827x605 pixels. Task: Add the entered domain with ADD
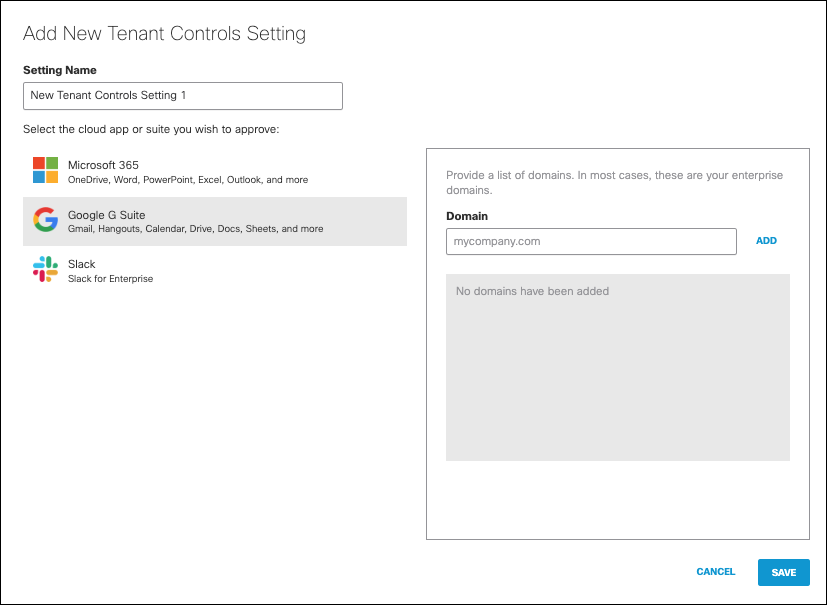pos(766,241)
